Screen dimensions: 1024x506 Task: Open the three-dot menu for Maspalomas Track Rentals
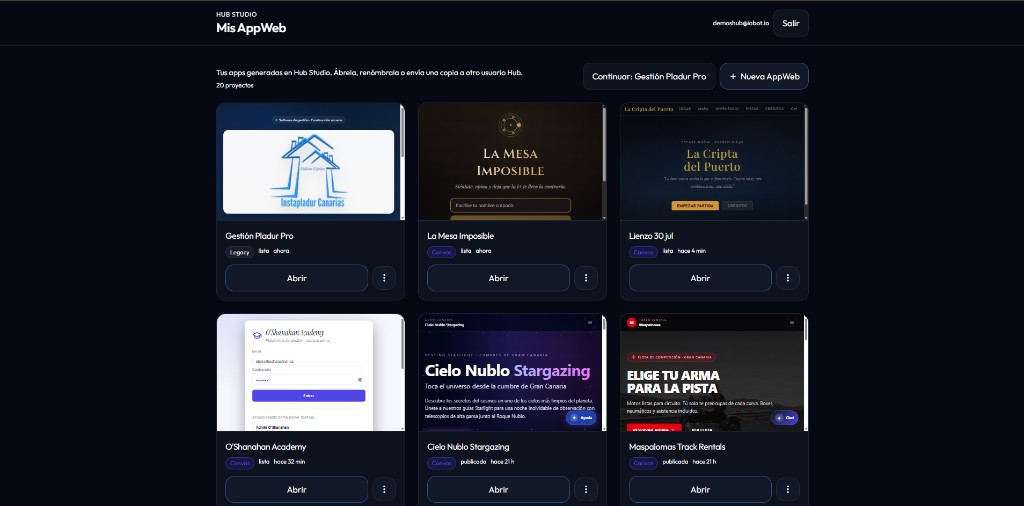point(788,490)
